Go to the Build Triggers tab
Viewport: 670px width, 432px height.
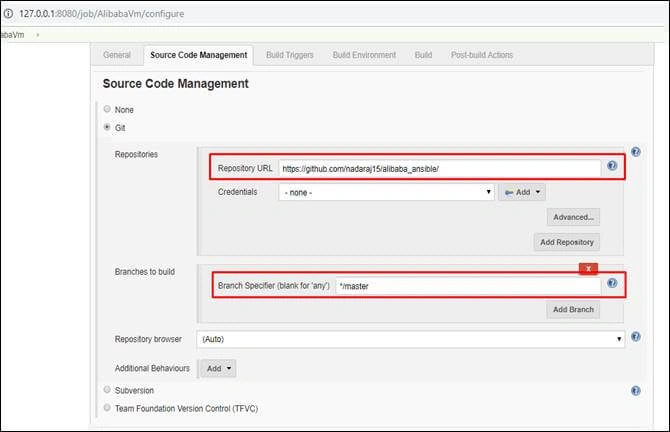pyautogui.click(x=290, y=55)
